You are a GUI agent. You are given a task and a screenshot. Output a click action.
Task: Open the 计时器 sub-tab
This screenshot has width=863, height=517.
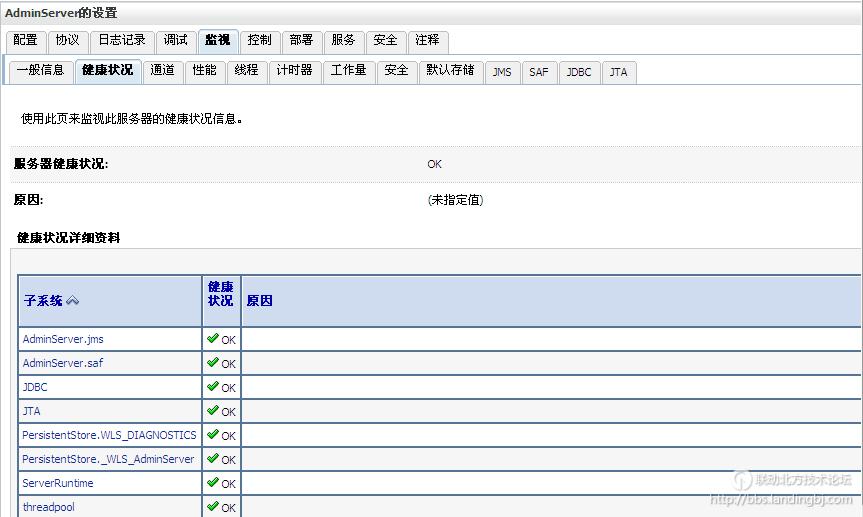click(x=295, y=72)
